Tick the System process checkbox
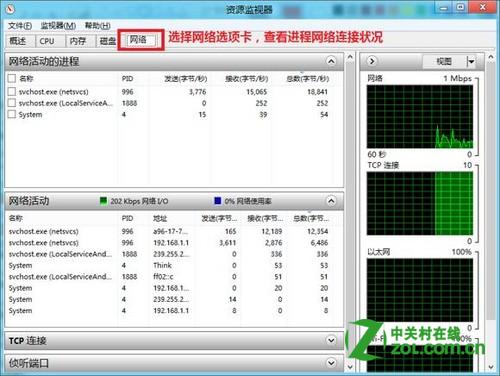500x376 pixels. [12, 114]
